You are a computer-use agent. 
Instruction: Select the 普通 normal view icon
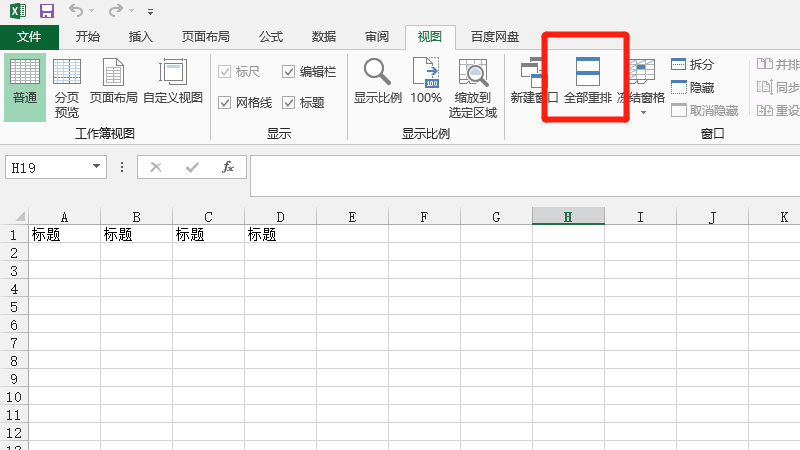tap(25, 85)
